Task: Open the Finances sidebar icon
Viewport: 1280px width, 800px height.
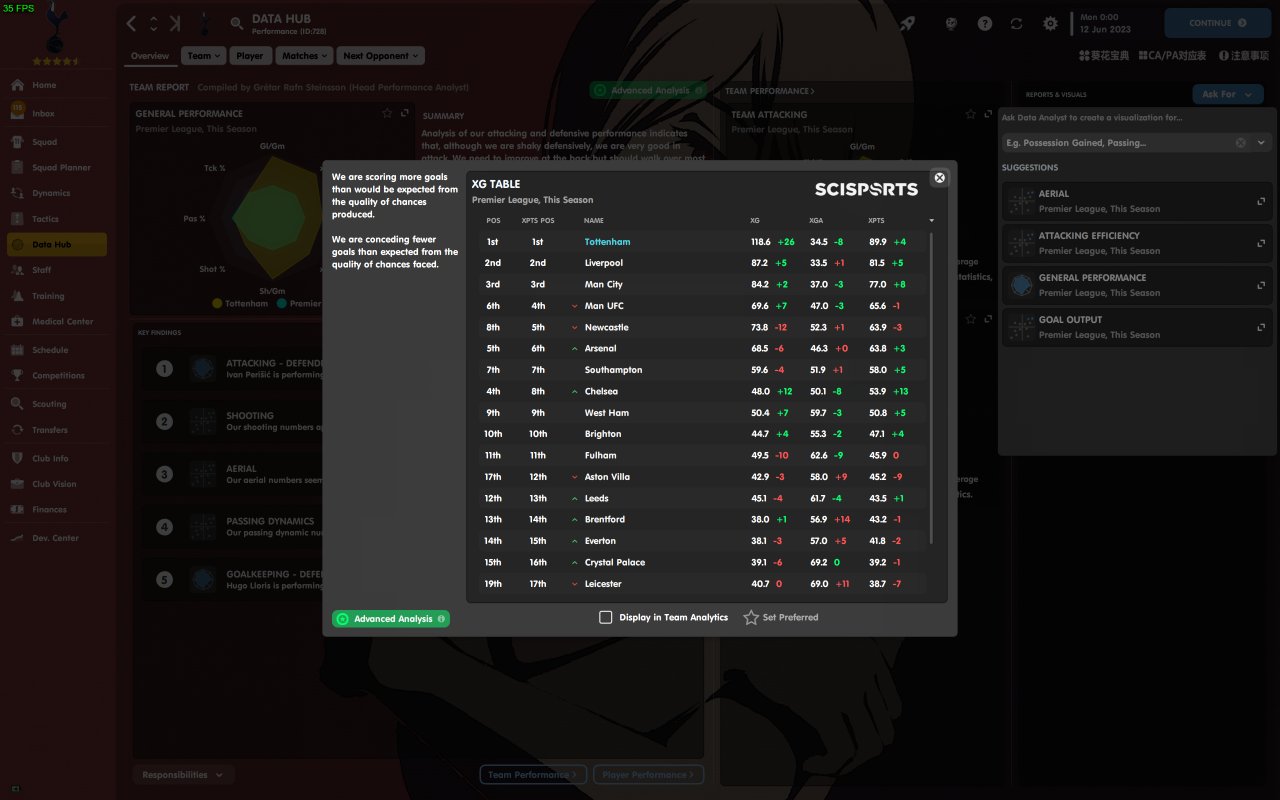Action: (17, 510)
